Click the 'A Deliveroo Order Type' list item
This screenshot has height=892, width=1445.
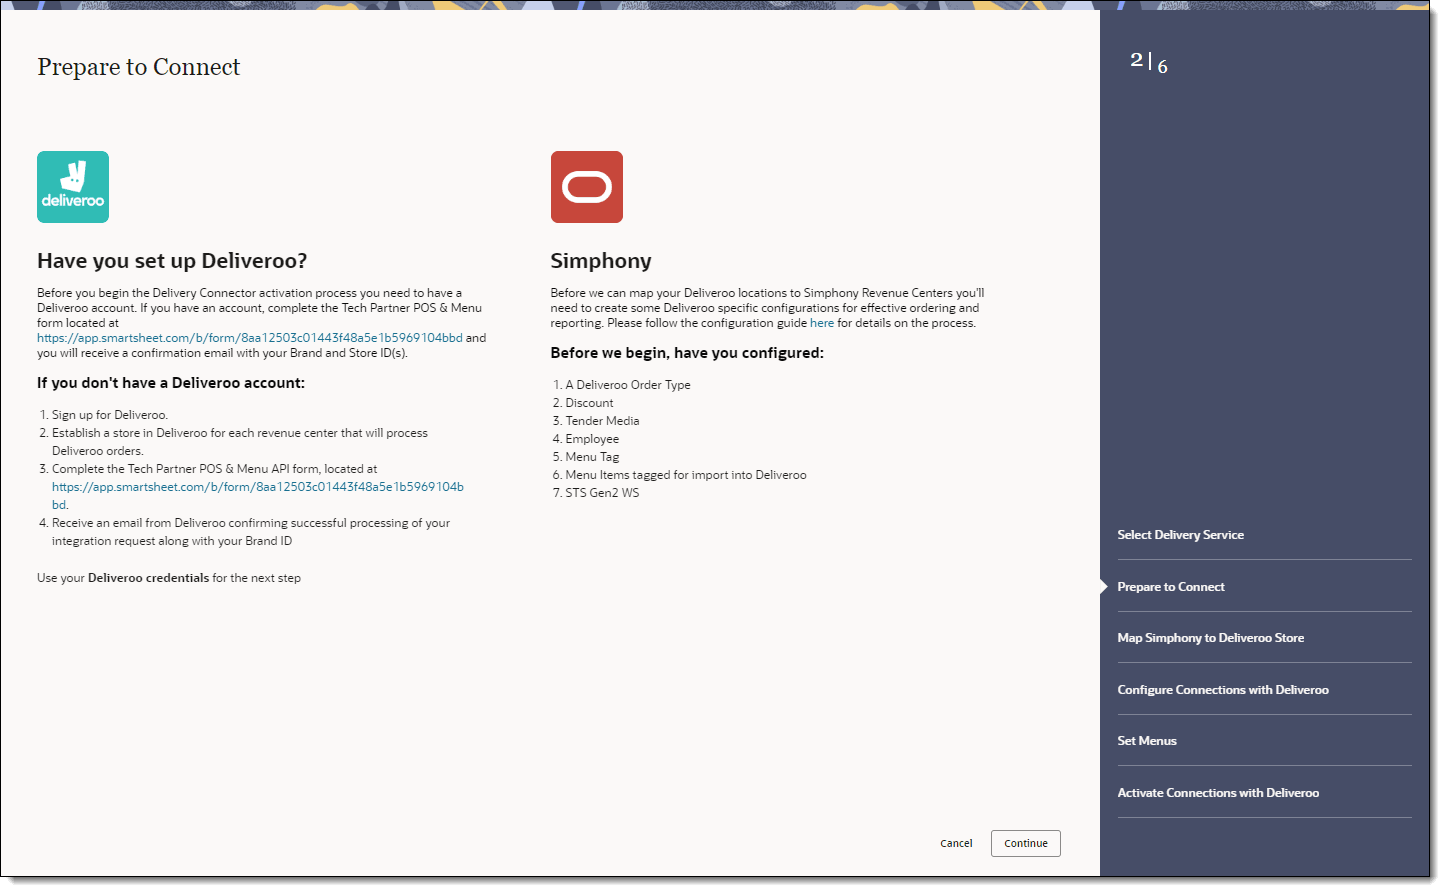(x=628, y=385)
